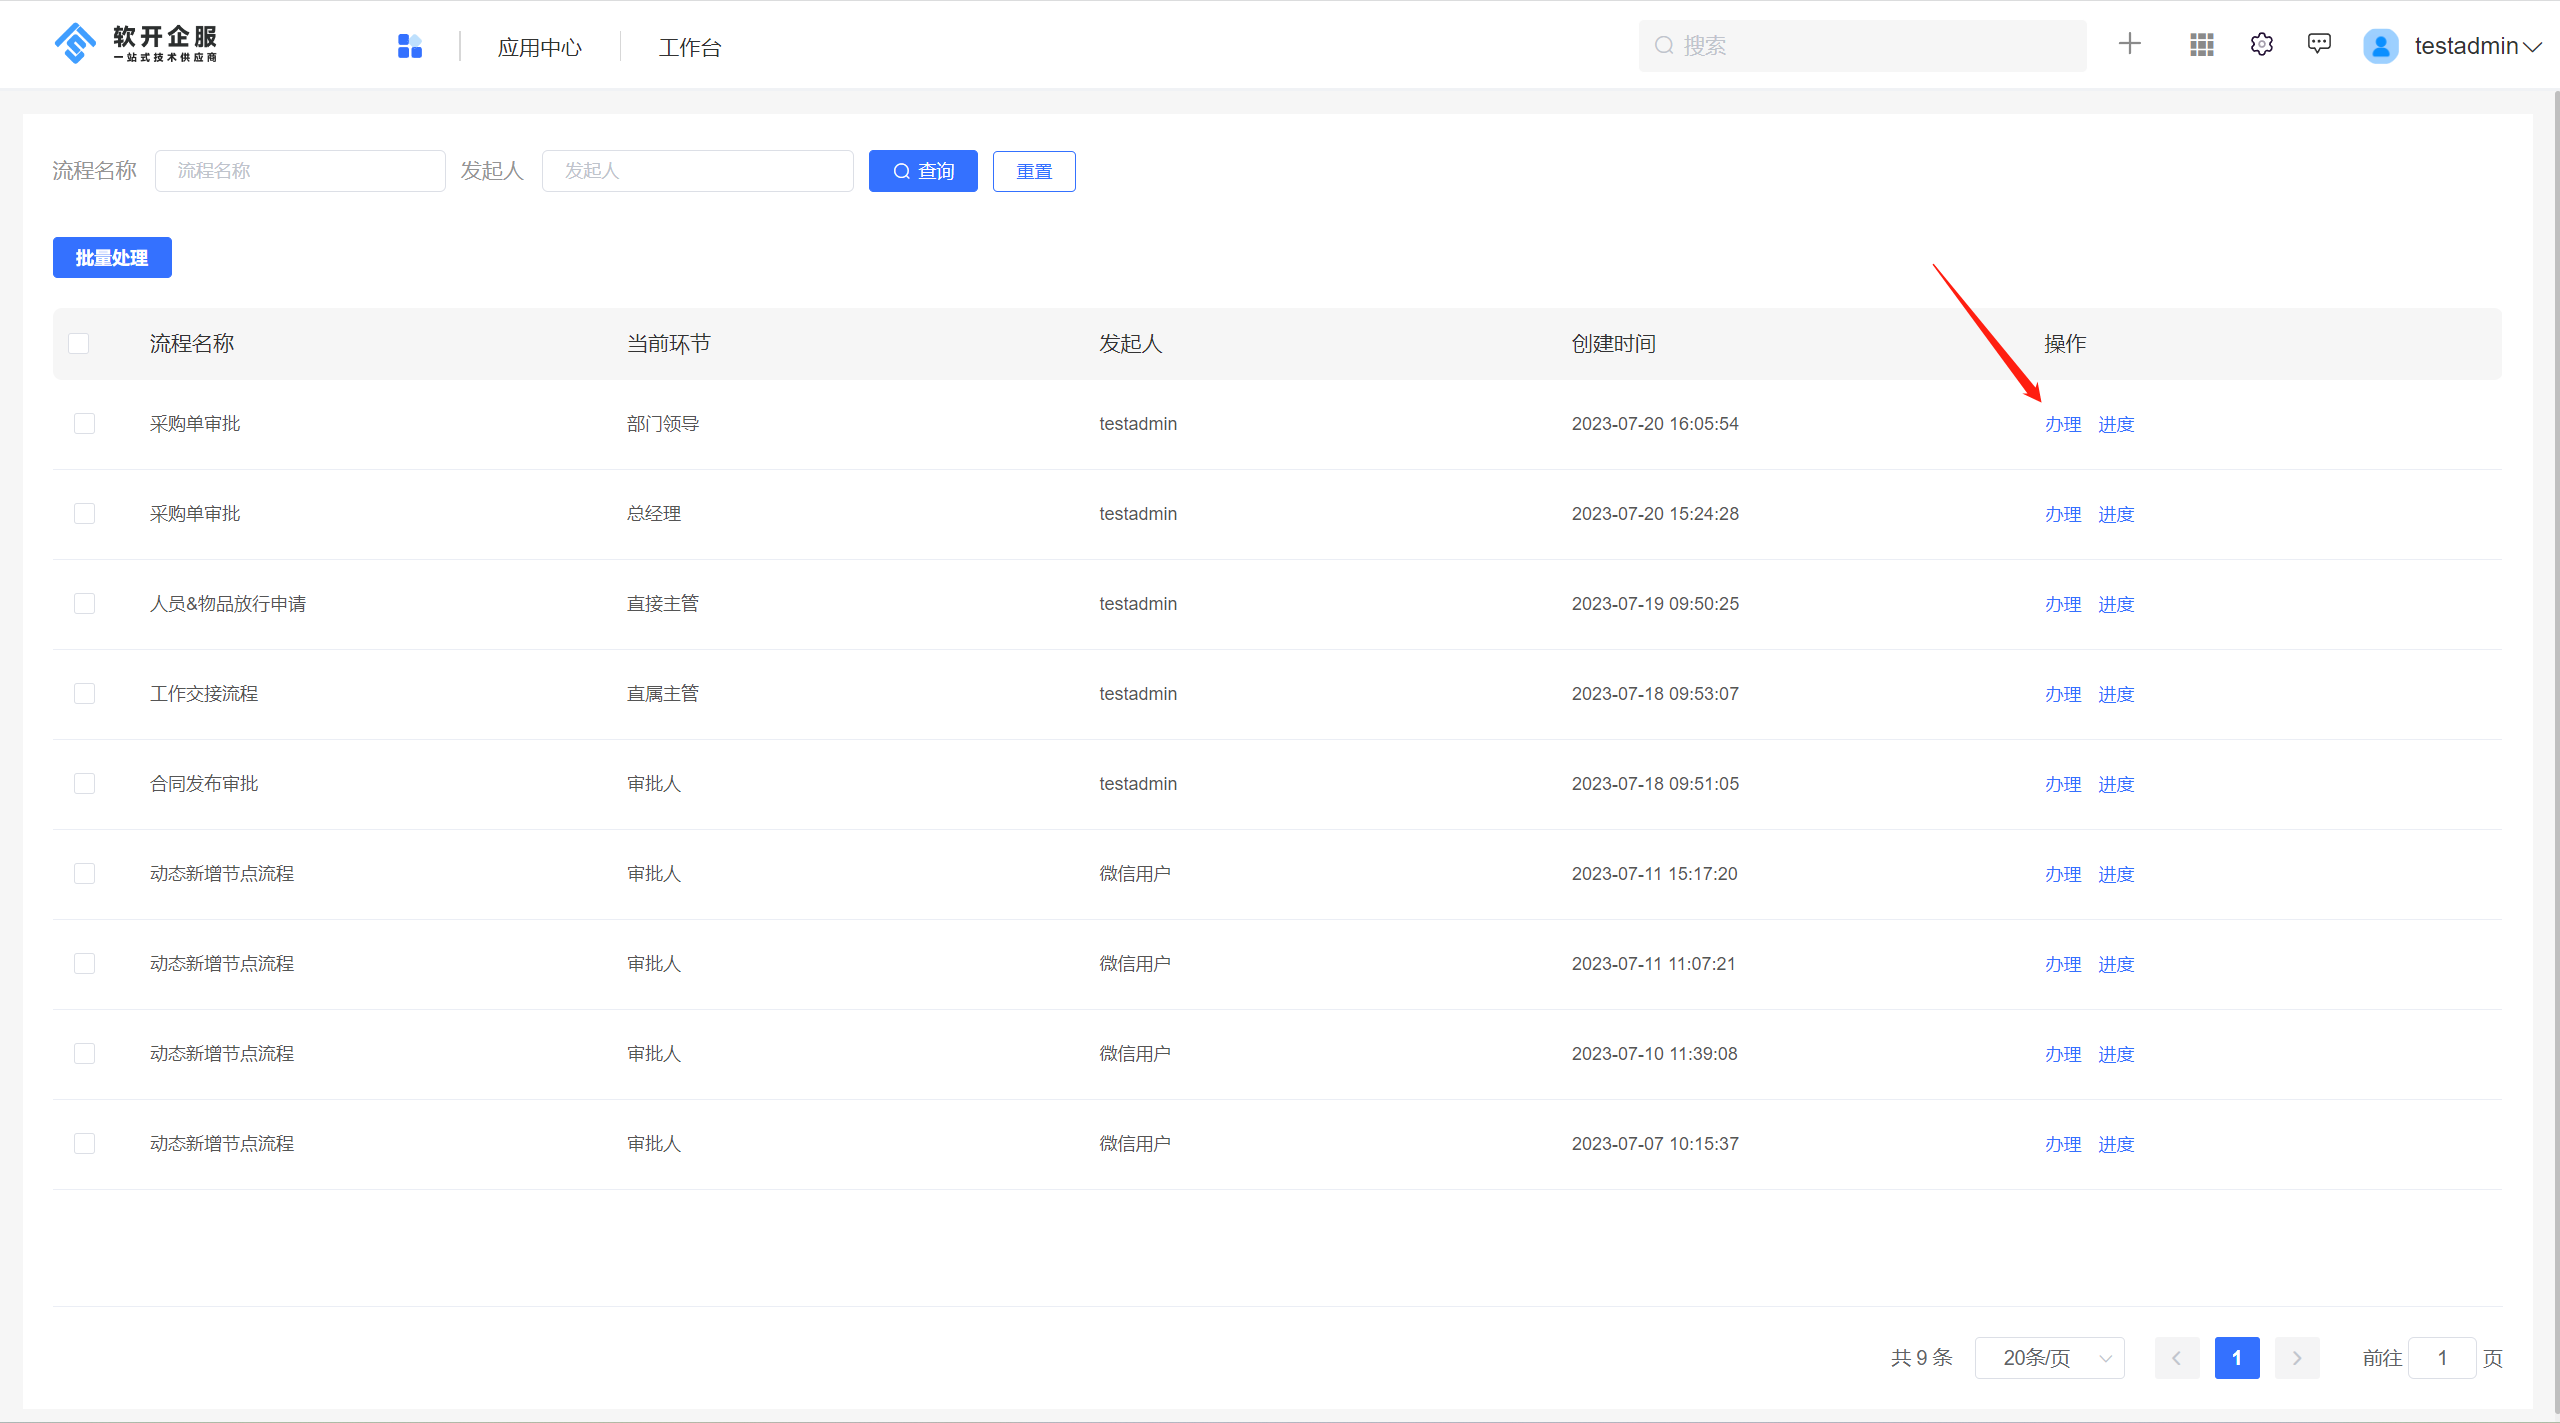Screen dimensions: 2560x1423
Task: Focus the top 搜索 search box
Action: click(1862, 46)
